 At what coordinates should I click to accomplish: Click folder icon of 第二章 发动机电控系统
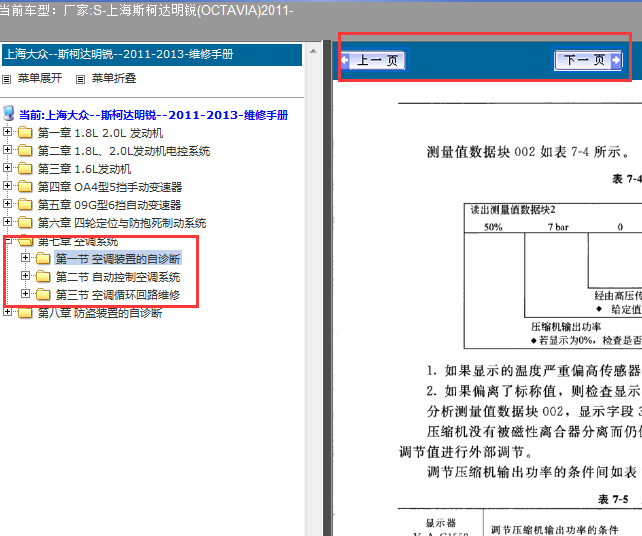[25, 151]
